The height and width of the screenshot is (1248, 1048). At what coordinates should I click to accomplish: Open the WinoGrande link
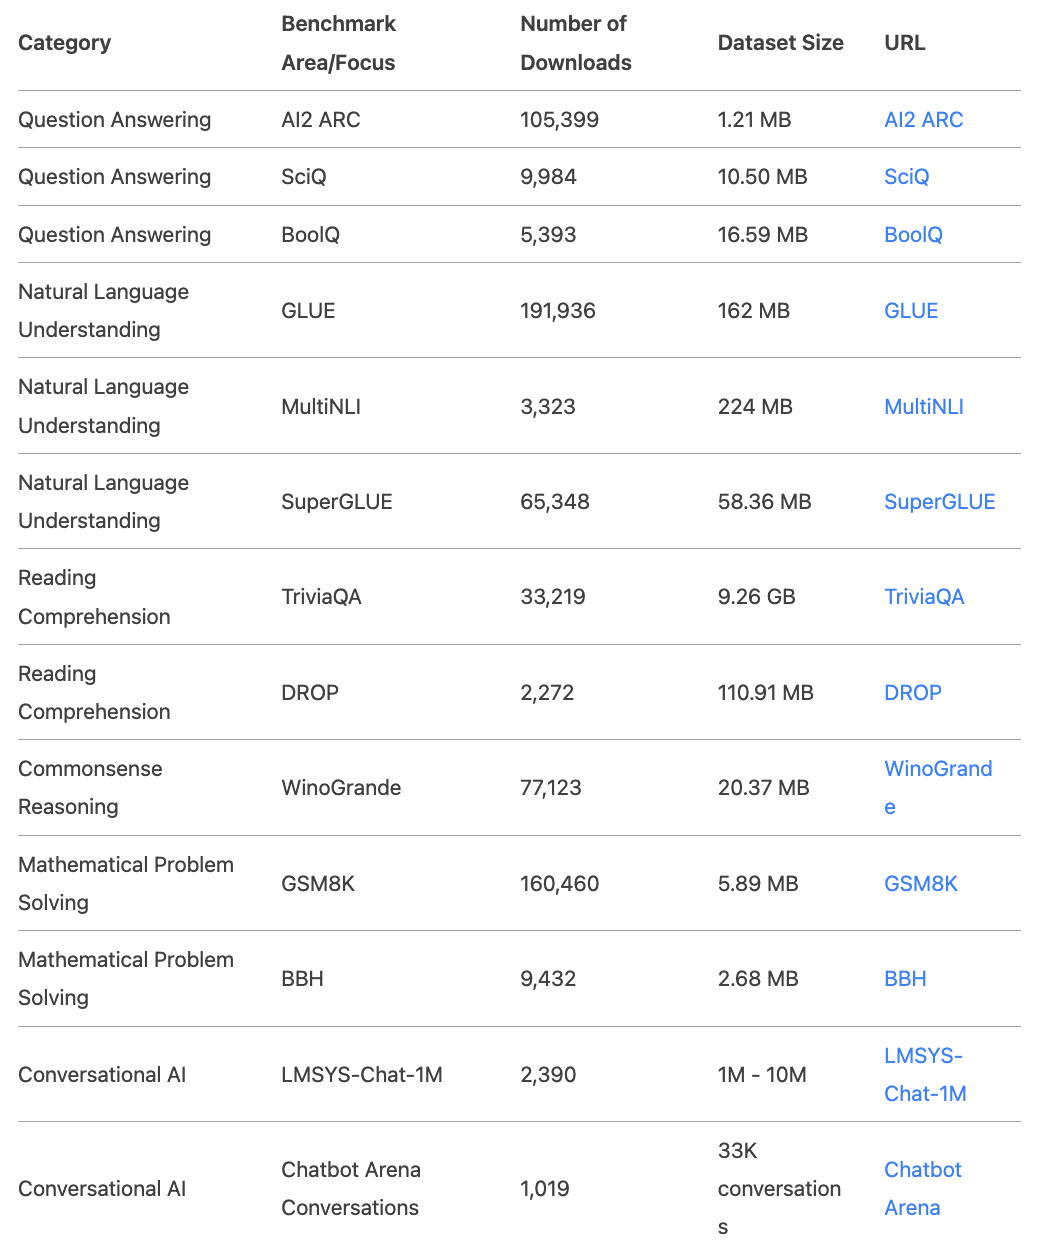(938, 788)
